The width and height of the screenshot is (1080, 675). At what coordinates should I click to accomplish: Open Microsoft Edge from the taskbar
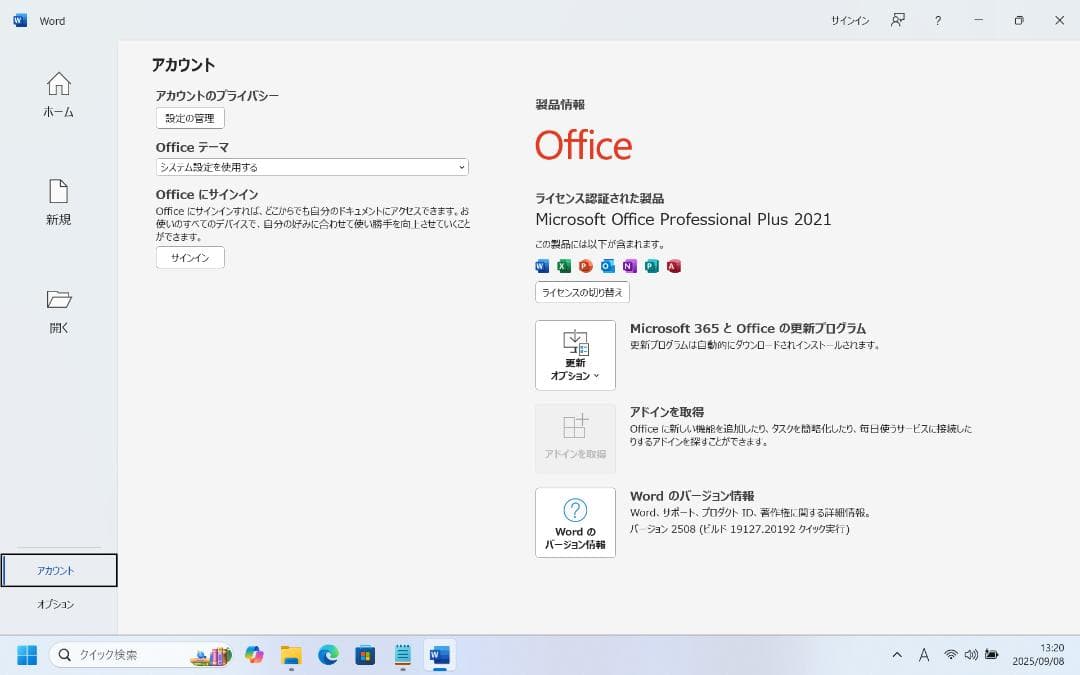[x=328, y=655]
